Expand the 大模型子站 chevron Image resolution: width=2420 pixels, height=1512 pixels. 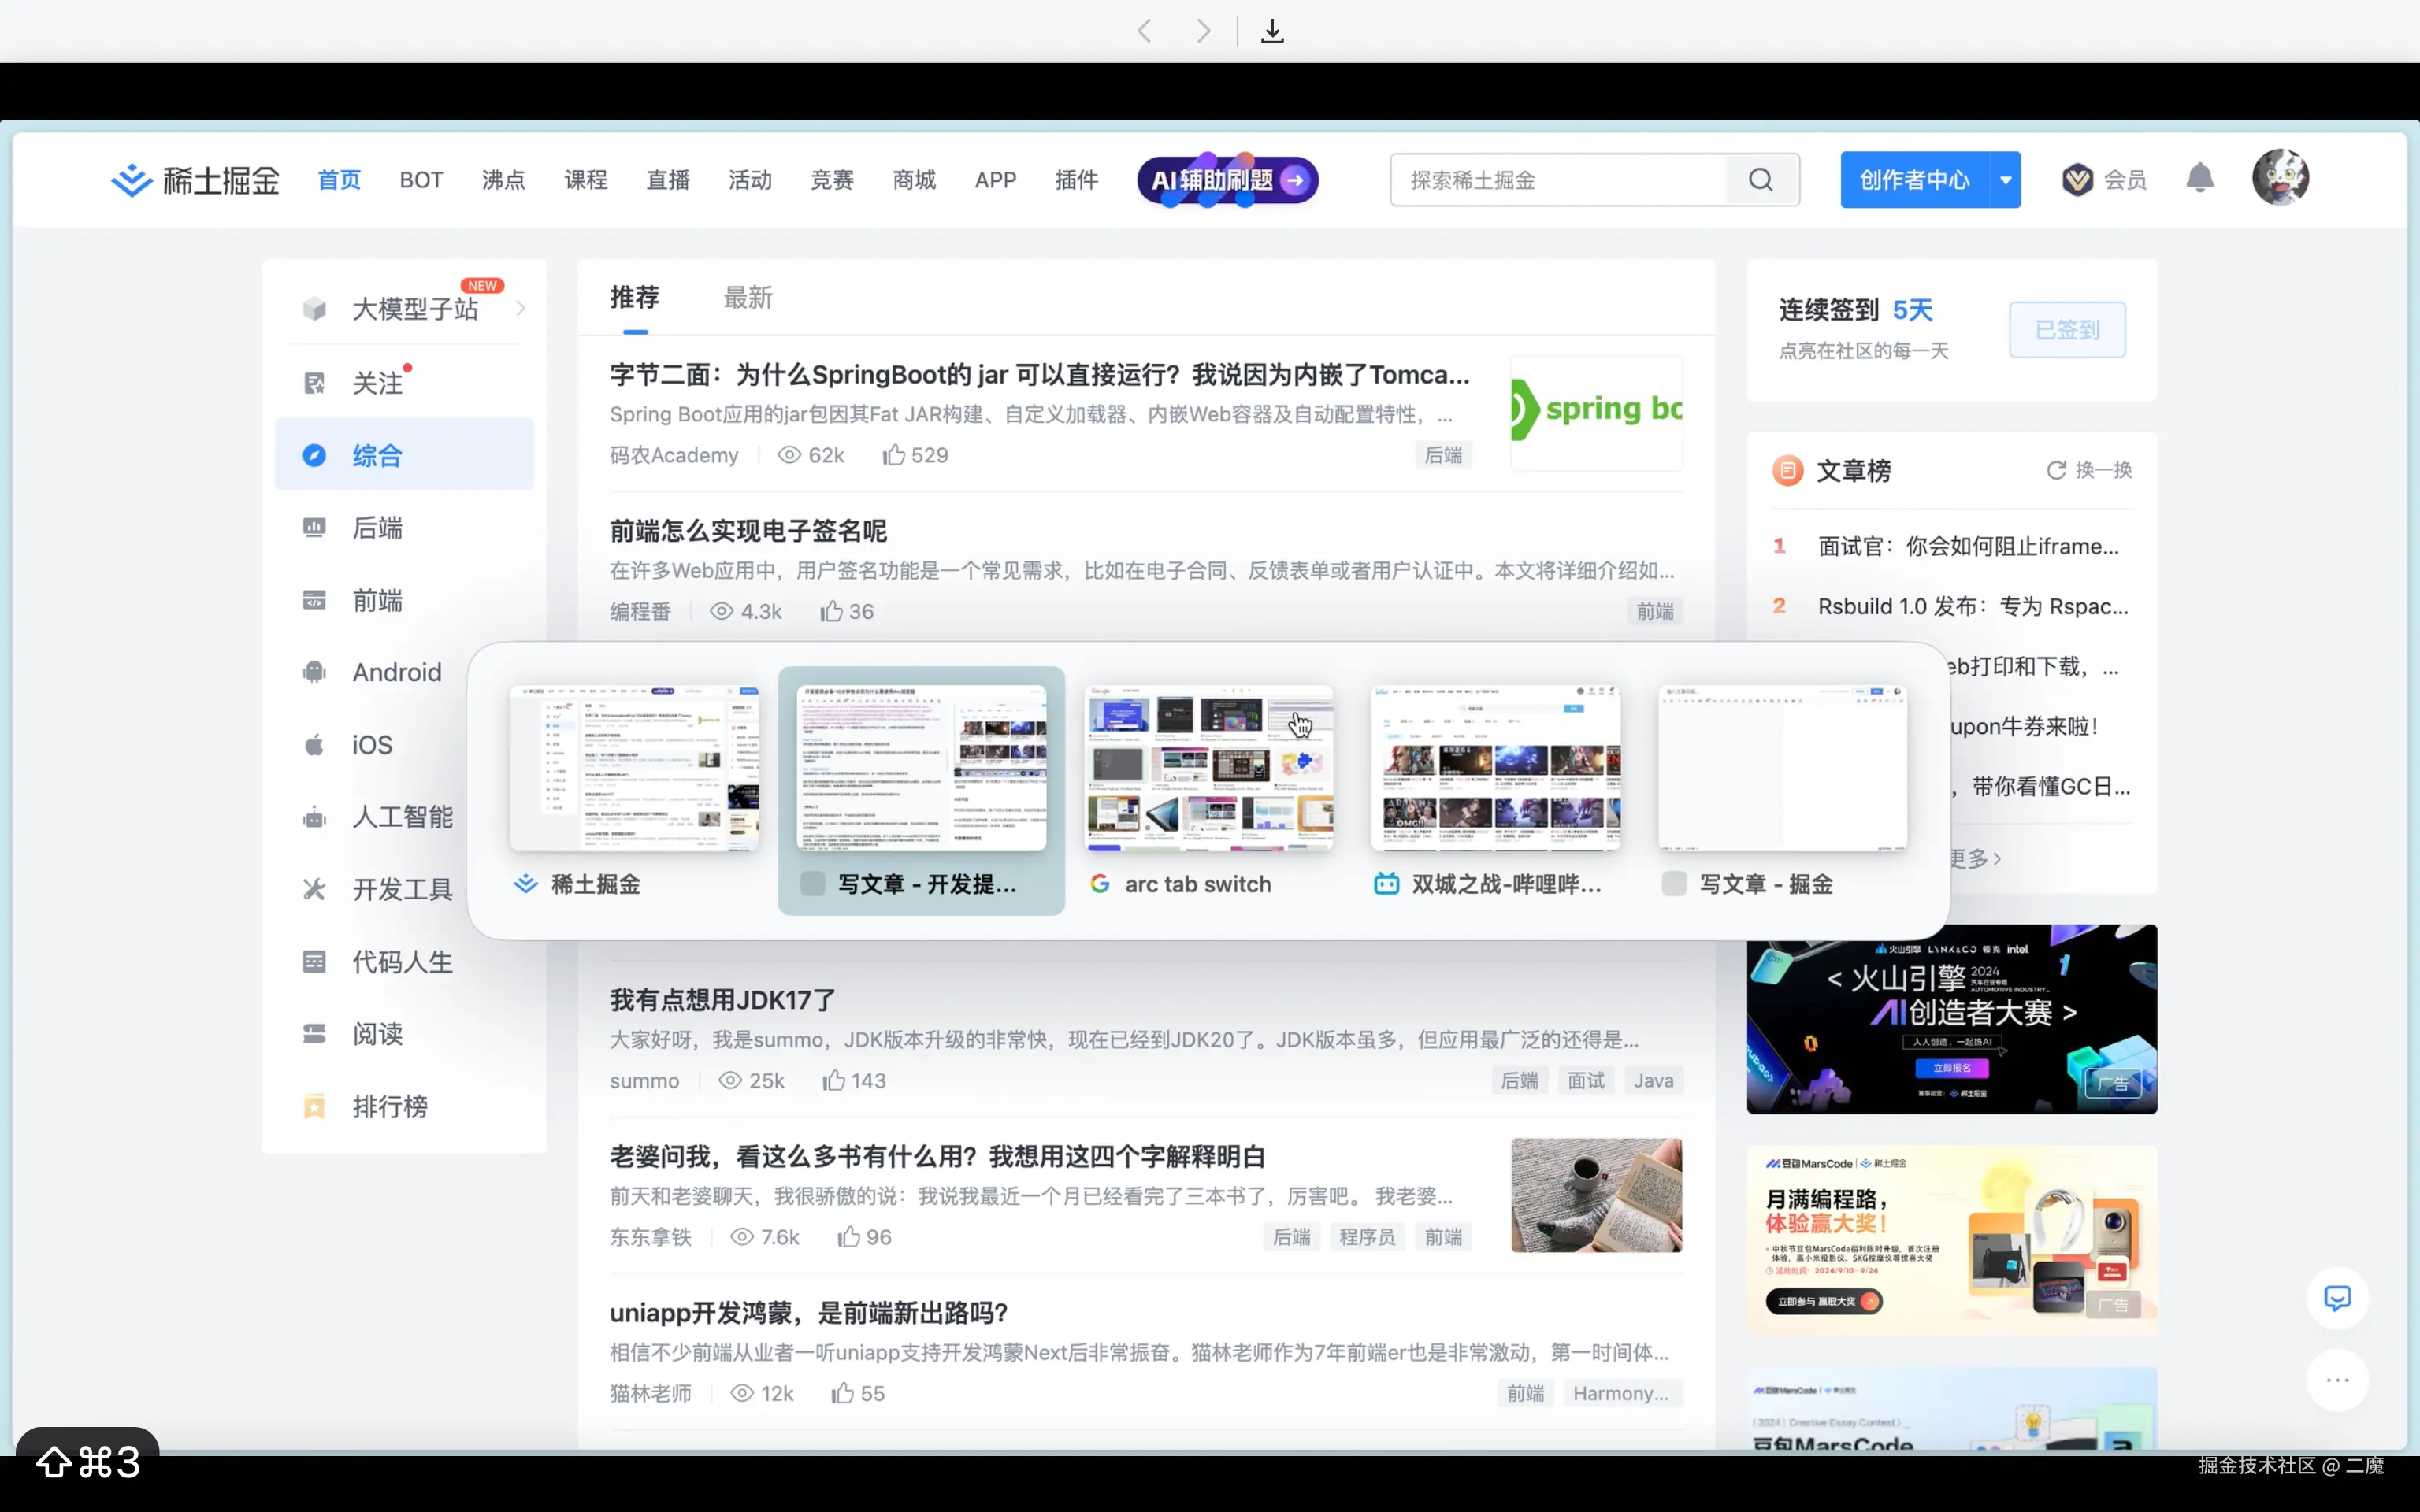click(521, 308)
